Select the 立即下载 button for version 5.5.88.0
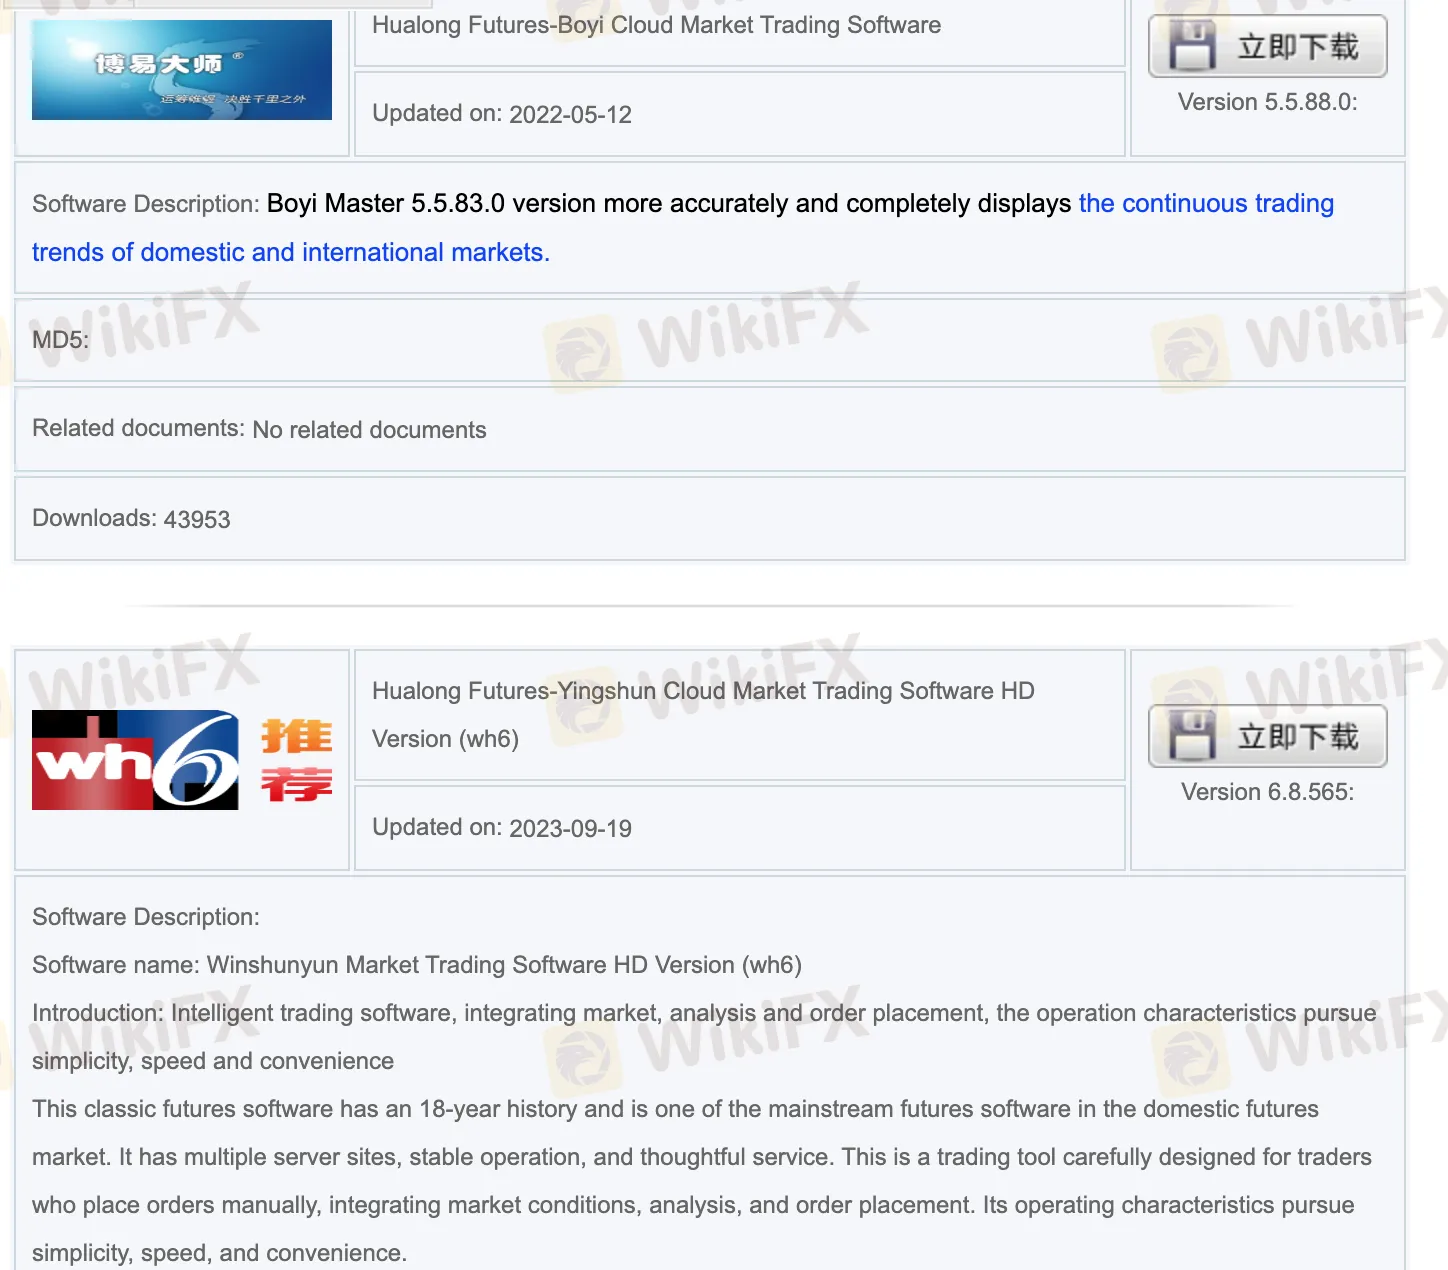The image size is (1448, 1270). (x=1268, y=46)
